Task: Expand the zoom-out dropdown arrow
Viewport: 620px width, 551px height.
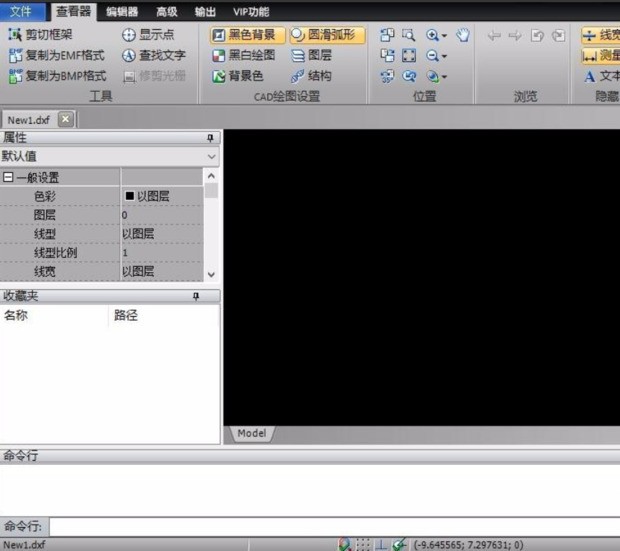Action: tap(444, 56)
